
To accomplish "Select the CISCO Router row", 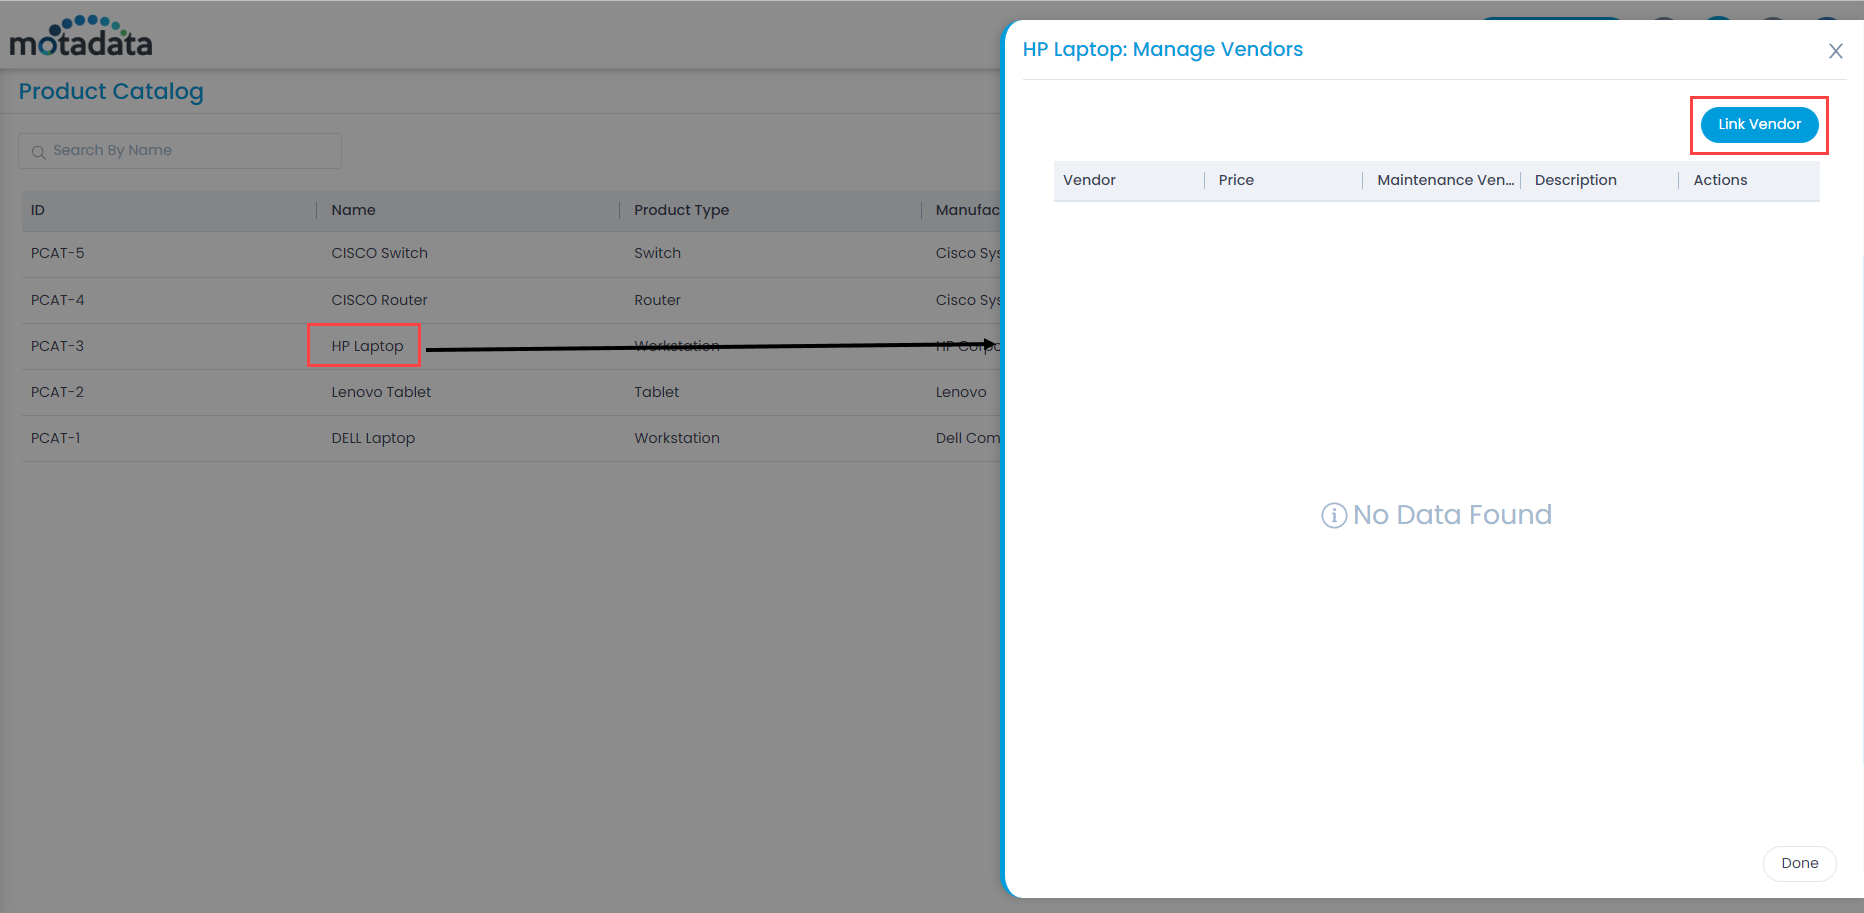I will coord(379,300).
